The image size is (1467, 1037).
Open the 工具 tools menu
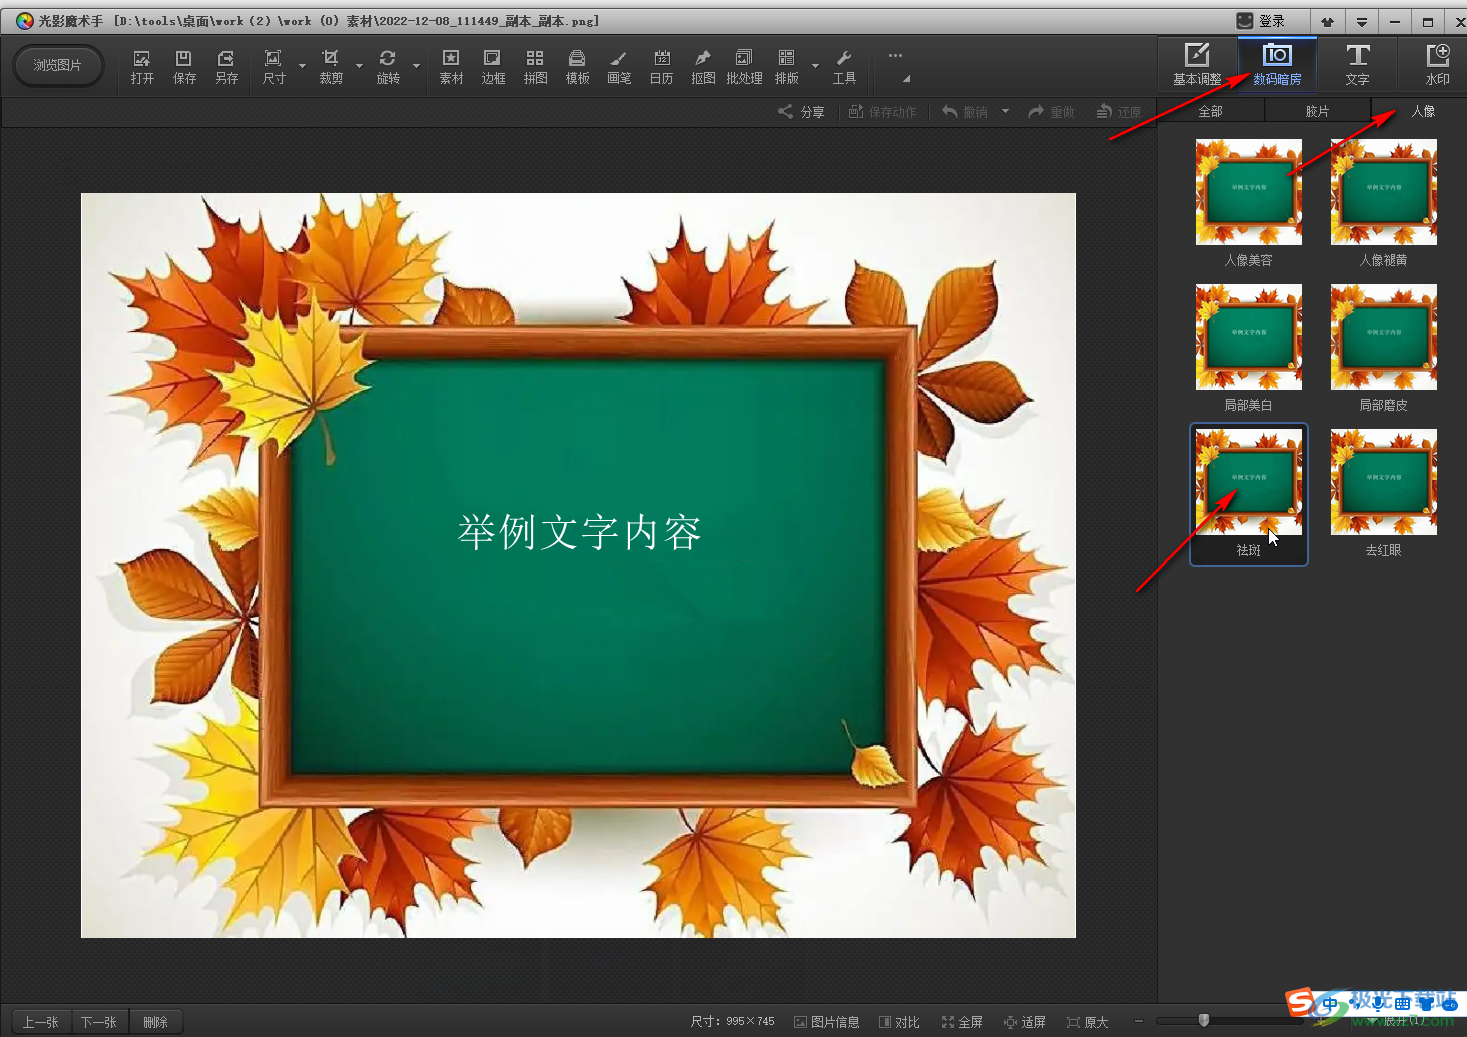[844, 67]
